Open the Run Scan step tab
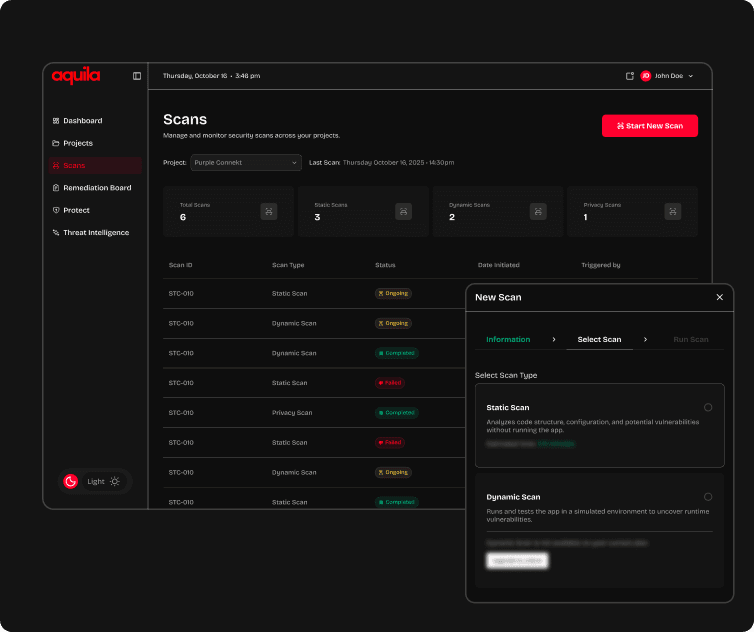This screenshot has height=632, width=754. pyautogui.click(x=691, y=340)
